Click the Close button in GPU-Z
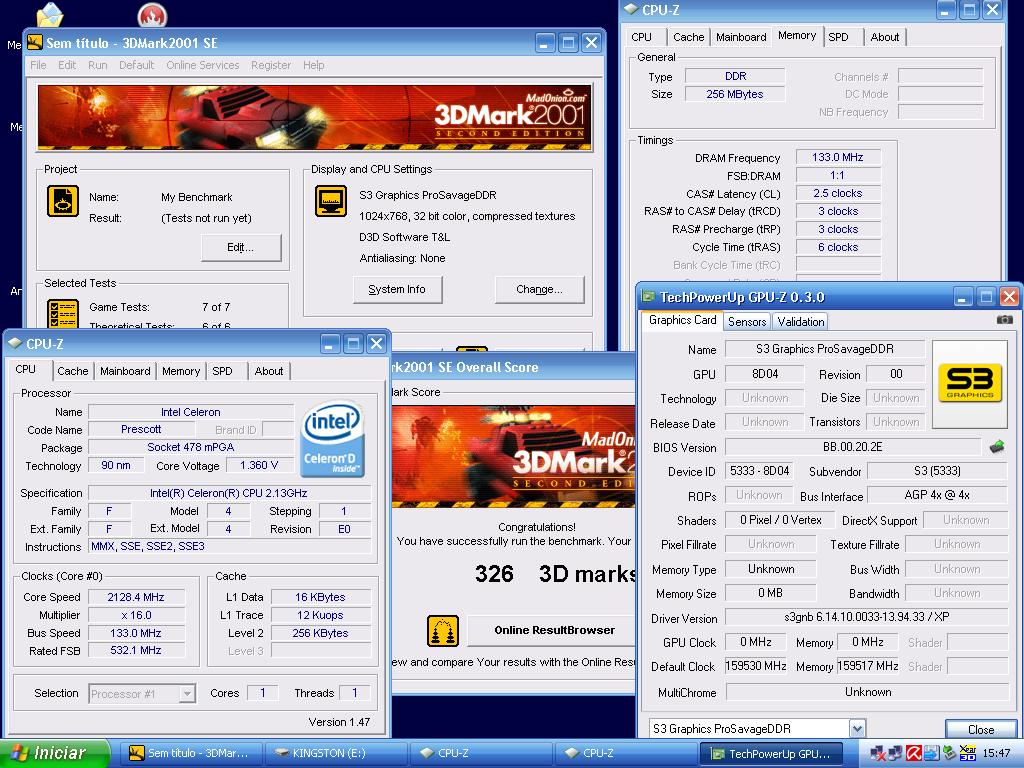Viewport: 1024px width, 768px height. (x=981, y=729)
